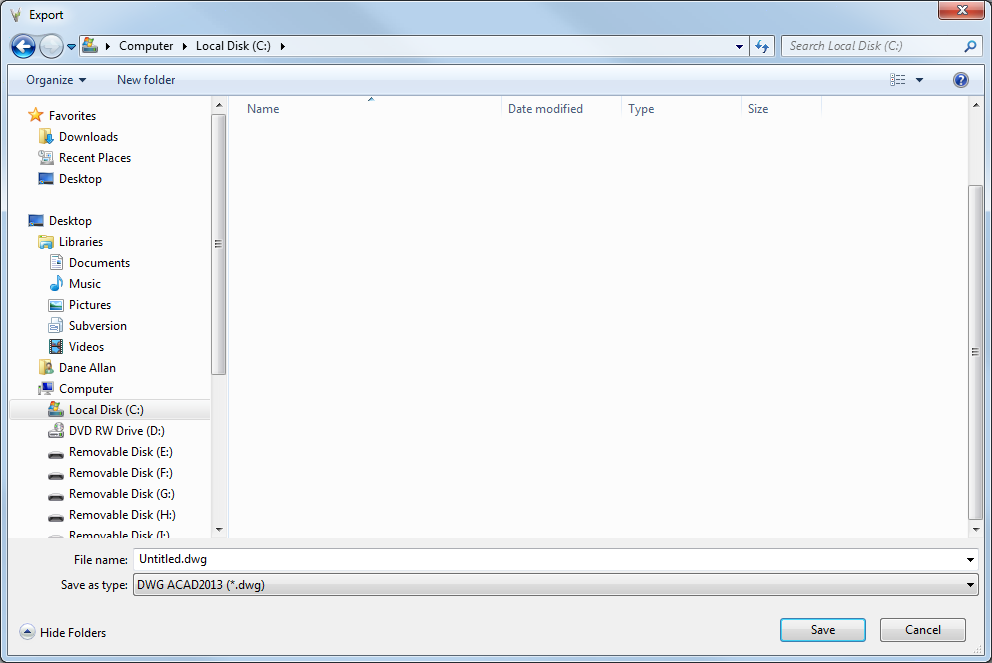Click the drive icon in address bar
Viewport: 992px width, 663px height.
coord(90,46)
